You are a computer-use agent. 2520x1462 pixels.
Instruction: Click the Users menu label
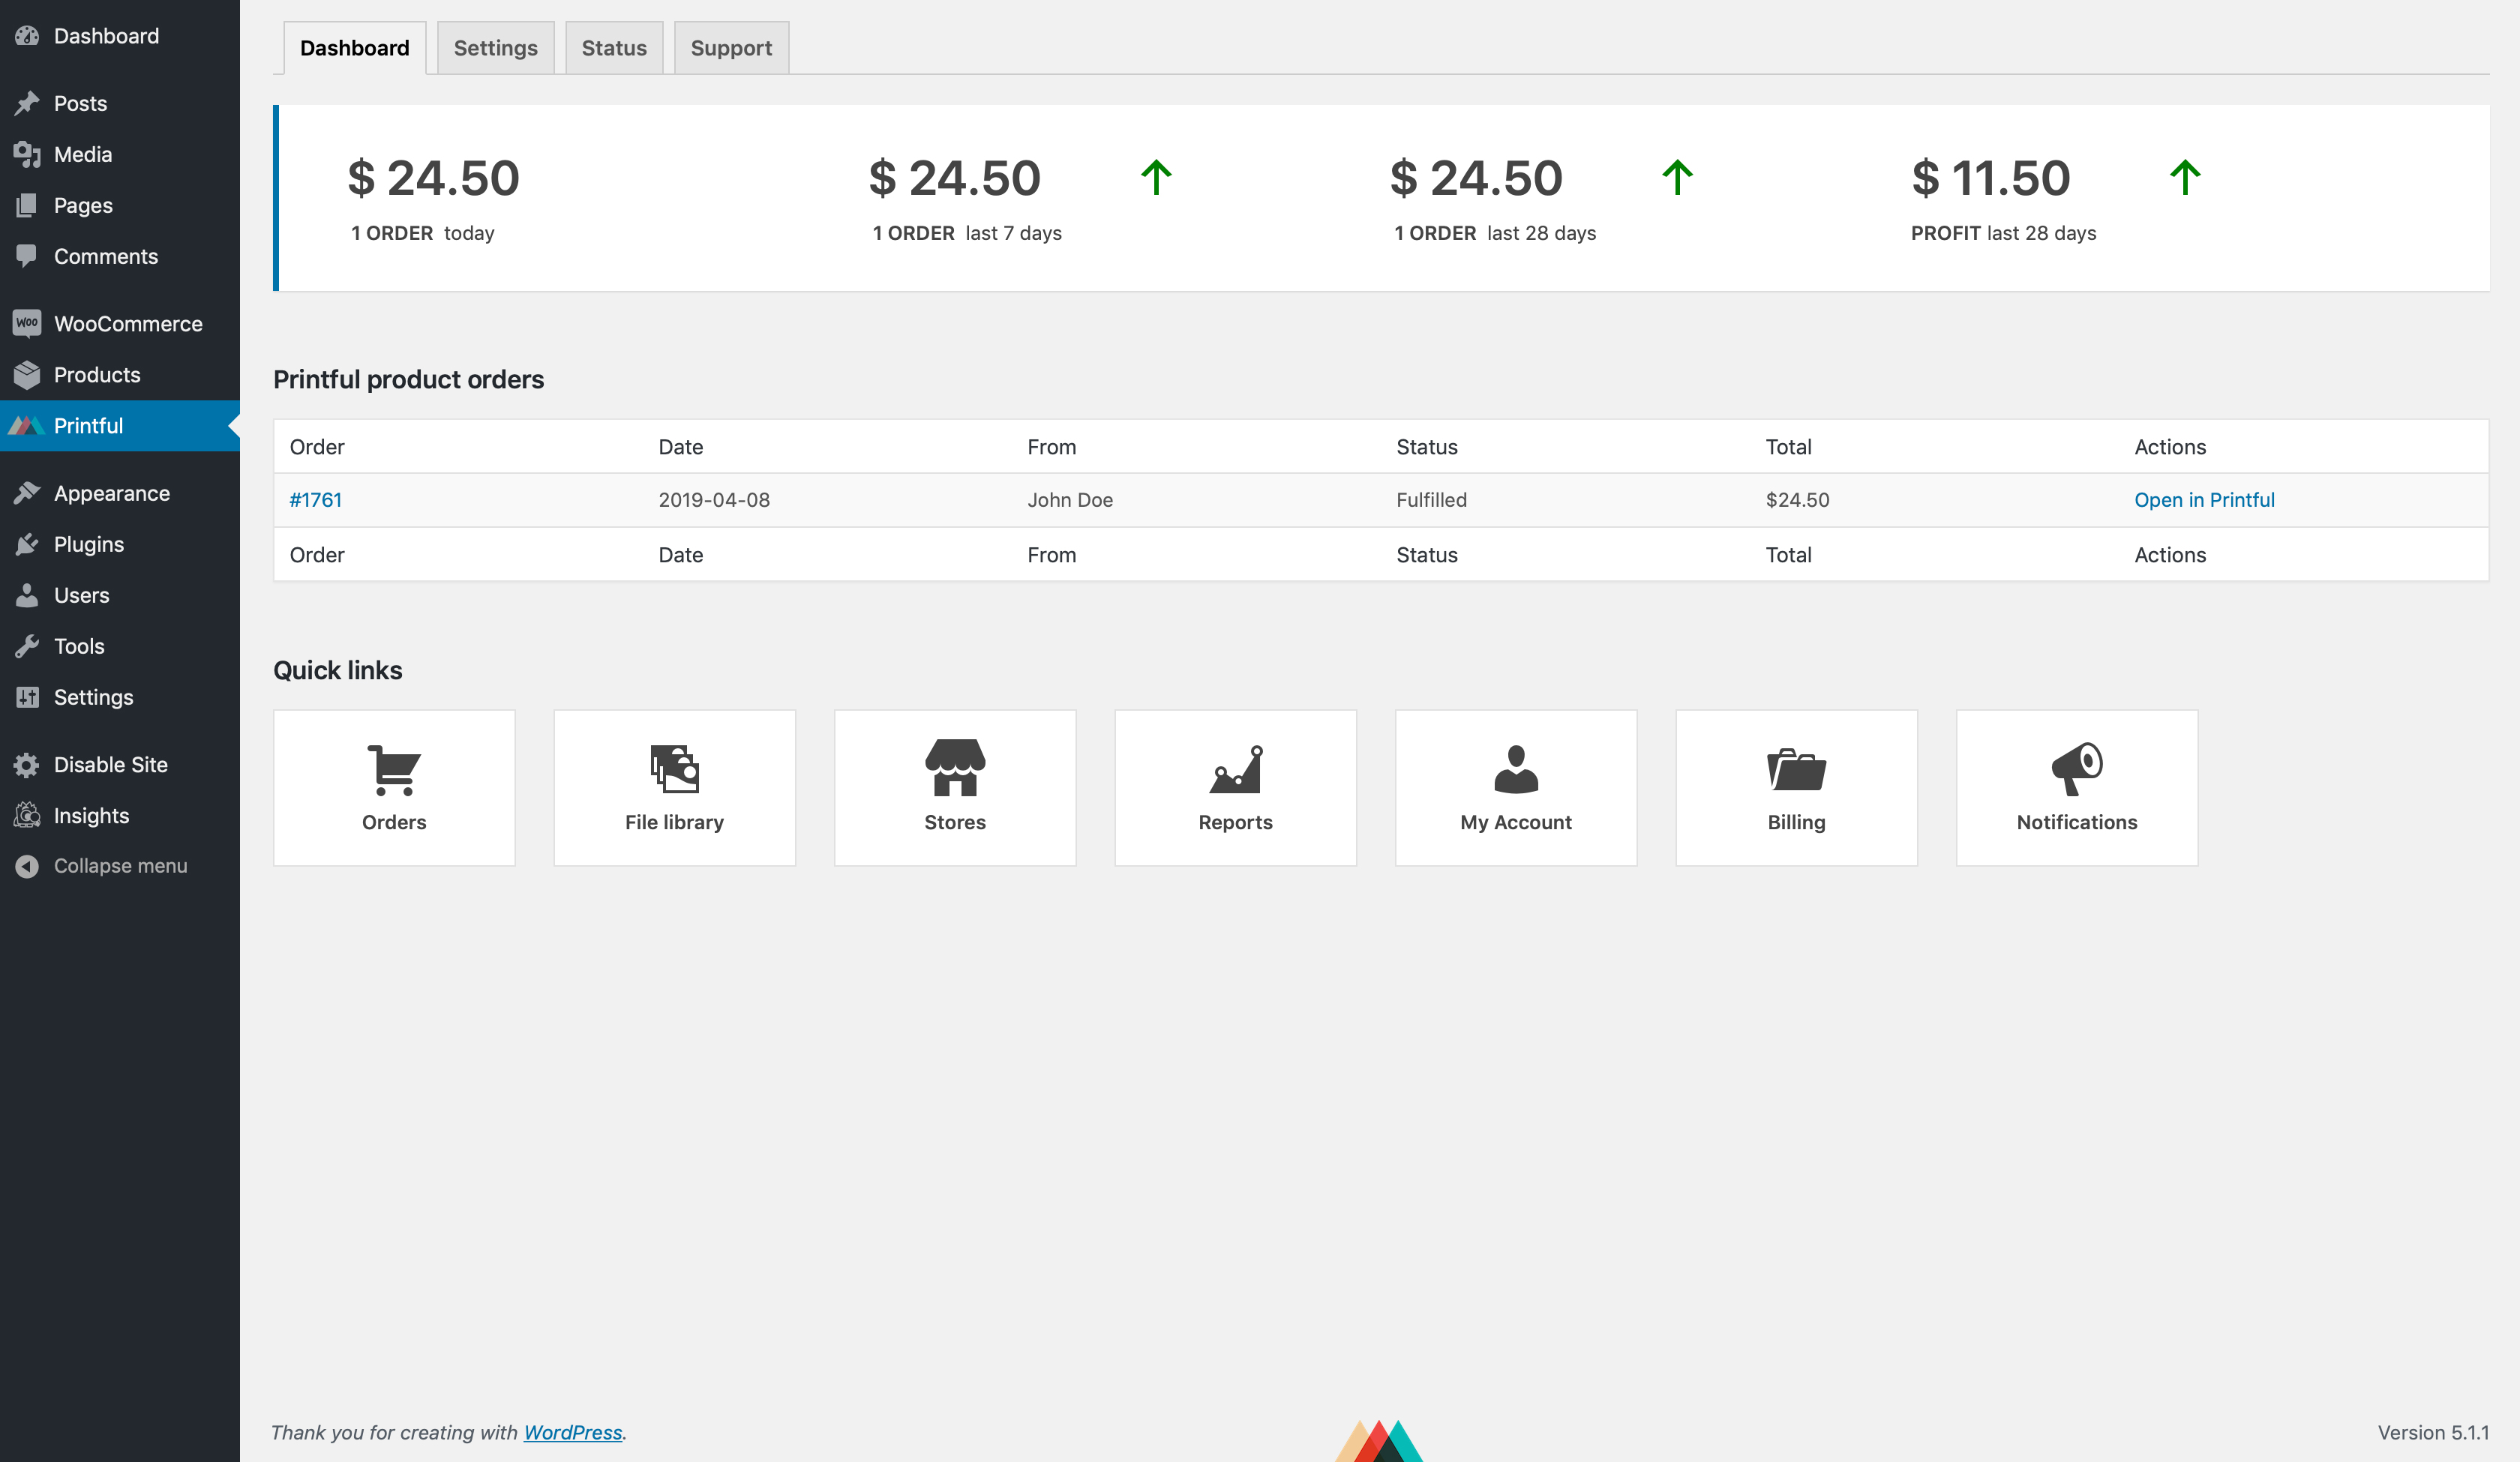tap(82, 595)
